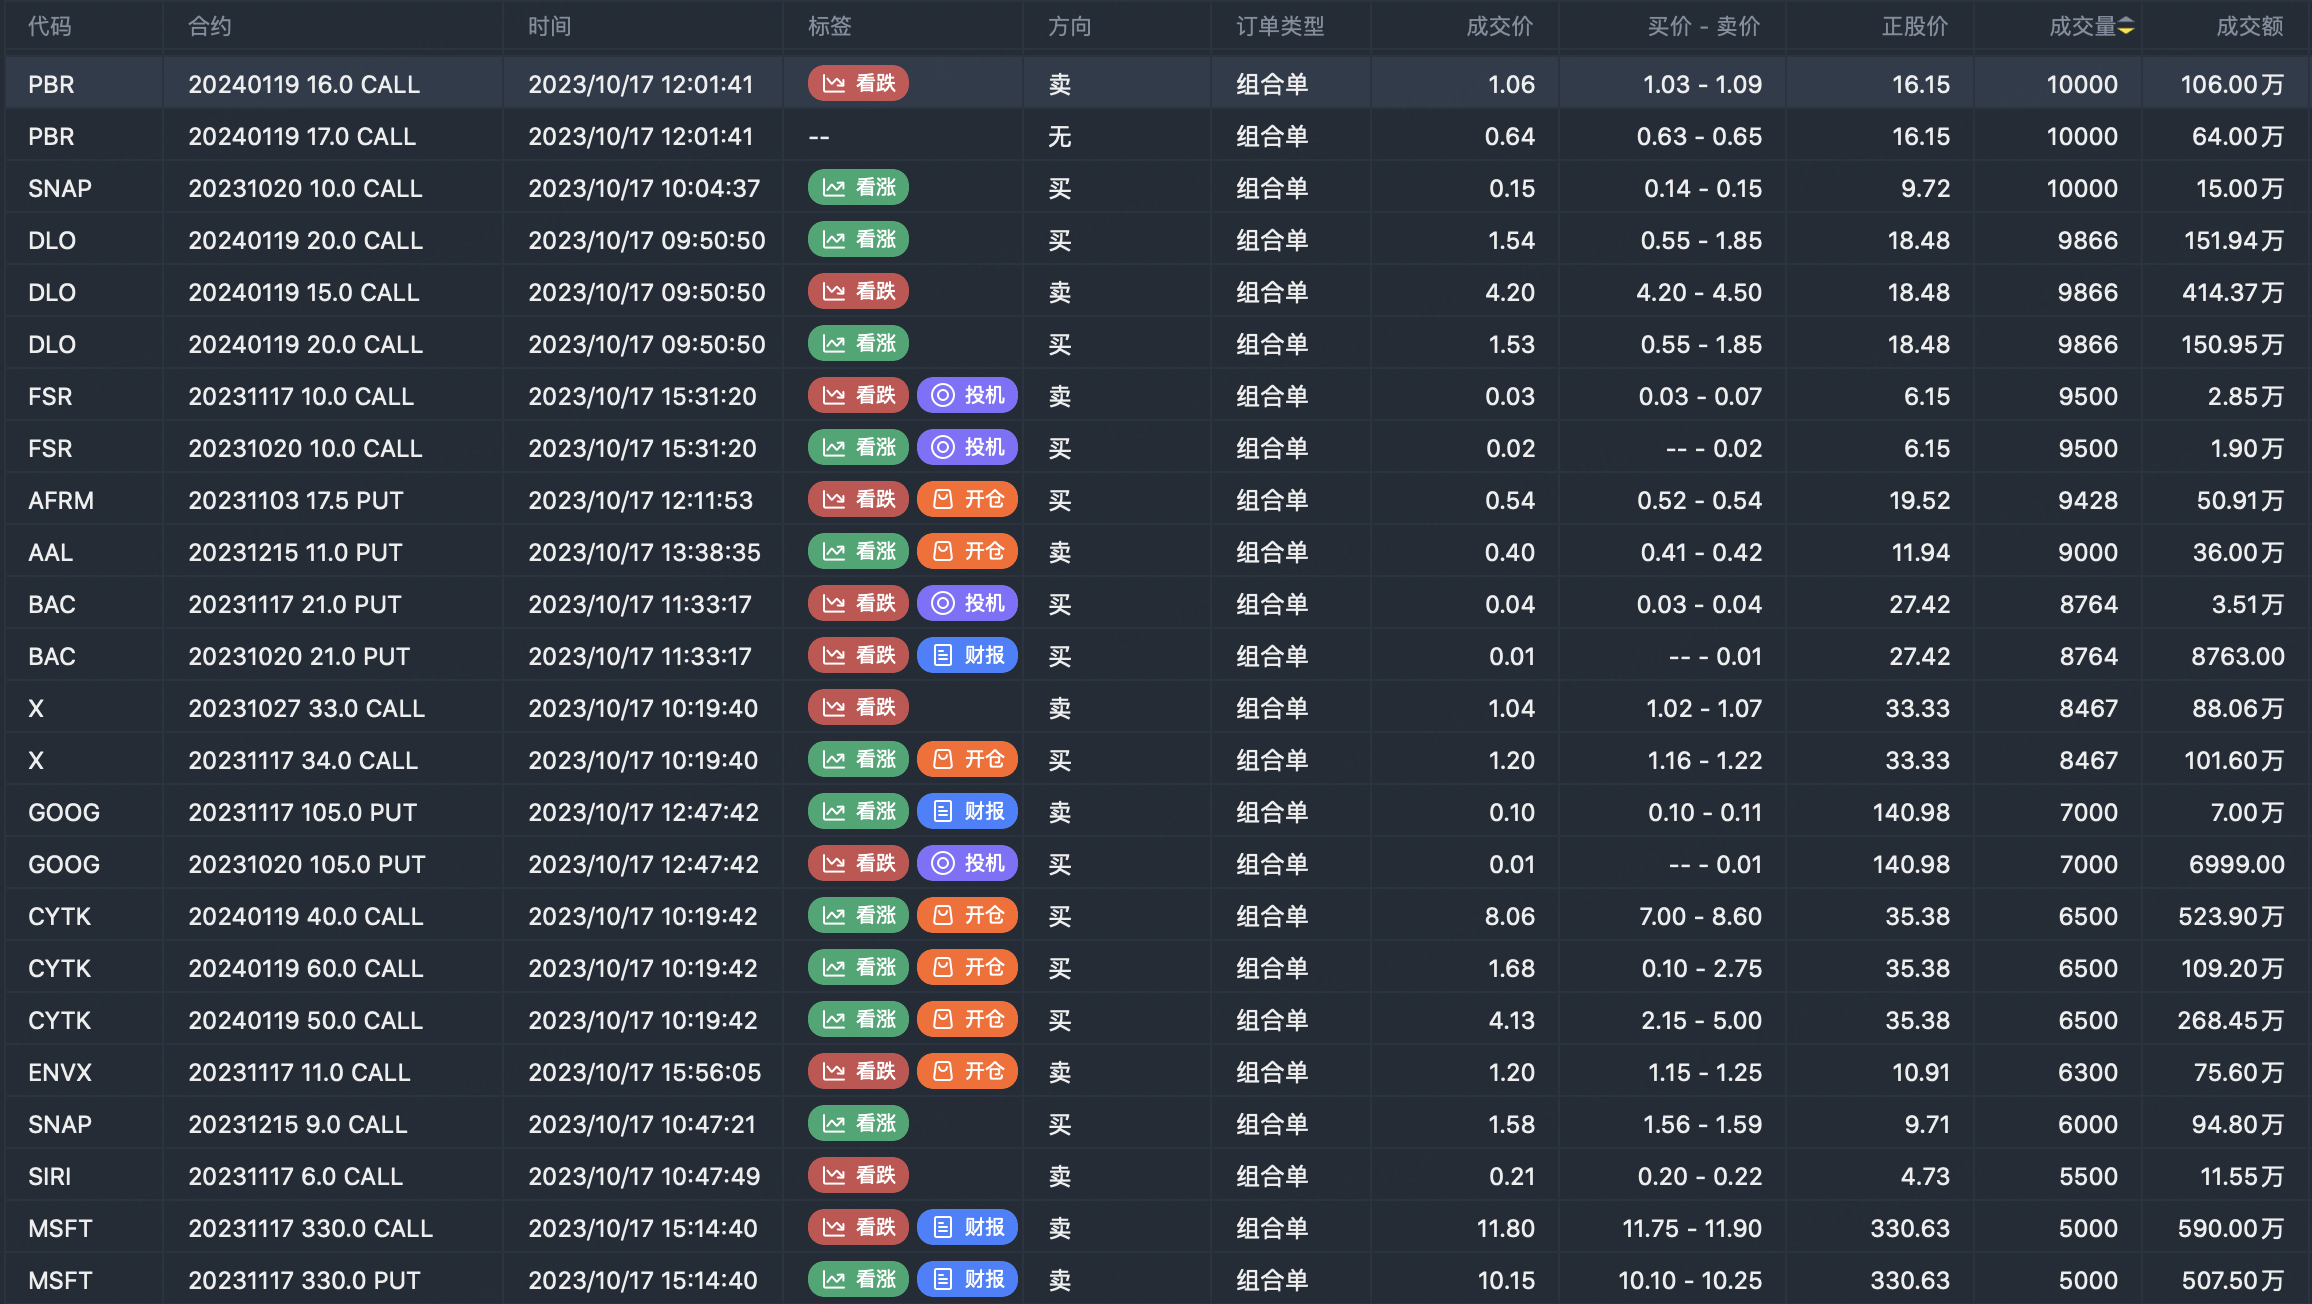The width and height of the screenshot is (2312, 1304).
Task: Sort by the 成交量 column sort arrow
Action: pyautogui.click(x=2126, y=26)
